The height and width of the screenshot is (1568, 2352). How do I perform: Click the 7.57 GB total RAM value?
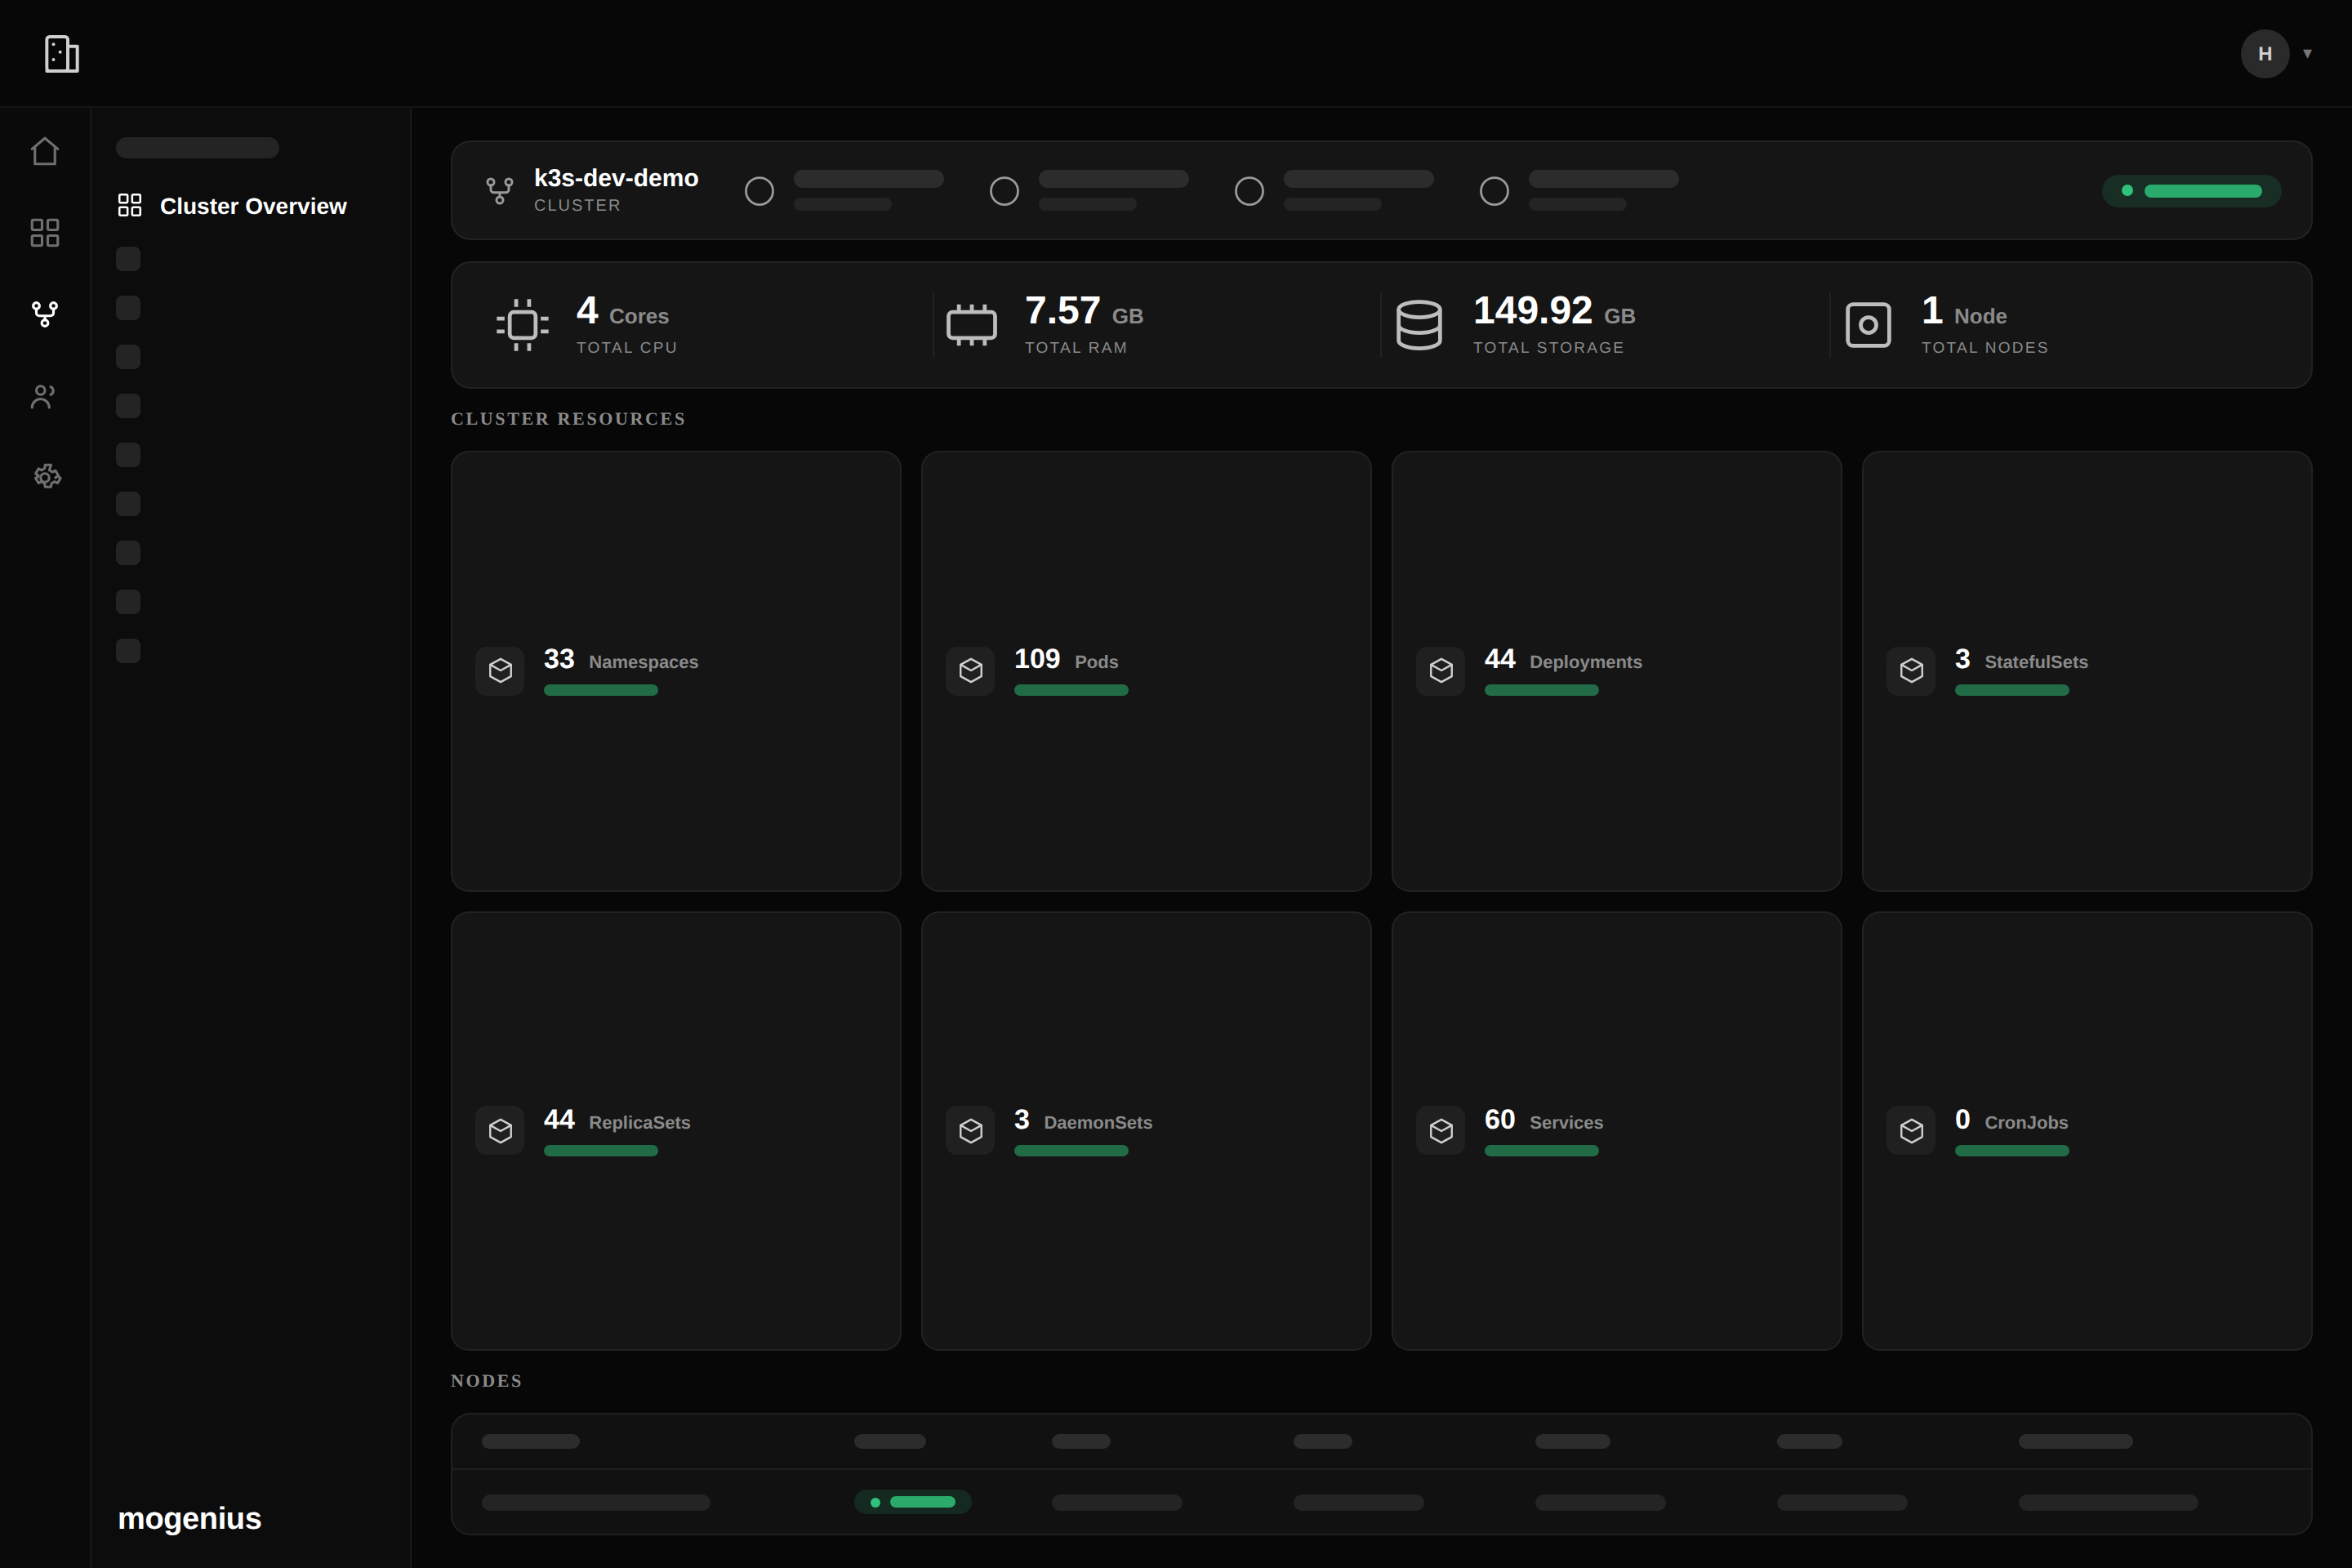click(1084, 311)
